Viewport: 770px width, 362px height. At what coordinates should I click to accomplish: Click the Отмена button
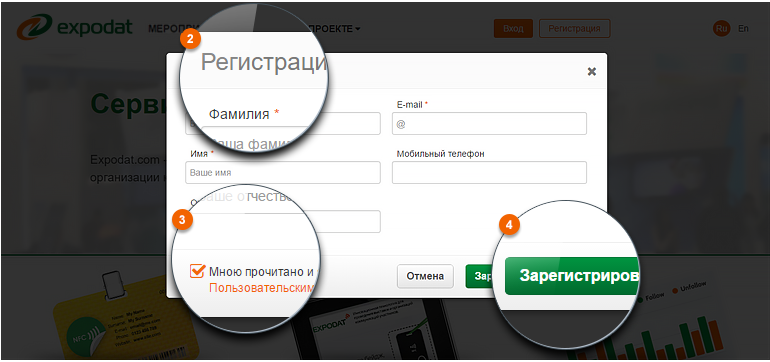click(425, 276)
